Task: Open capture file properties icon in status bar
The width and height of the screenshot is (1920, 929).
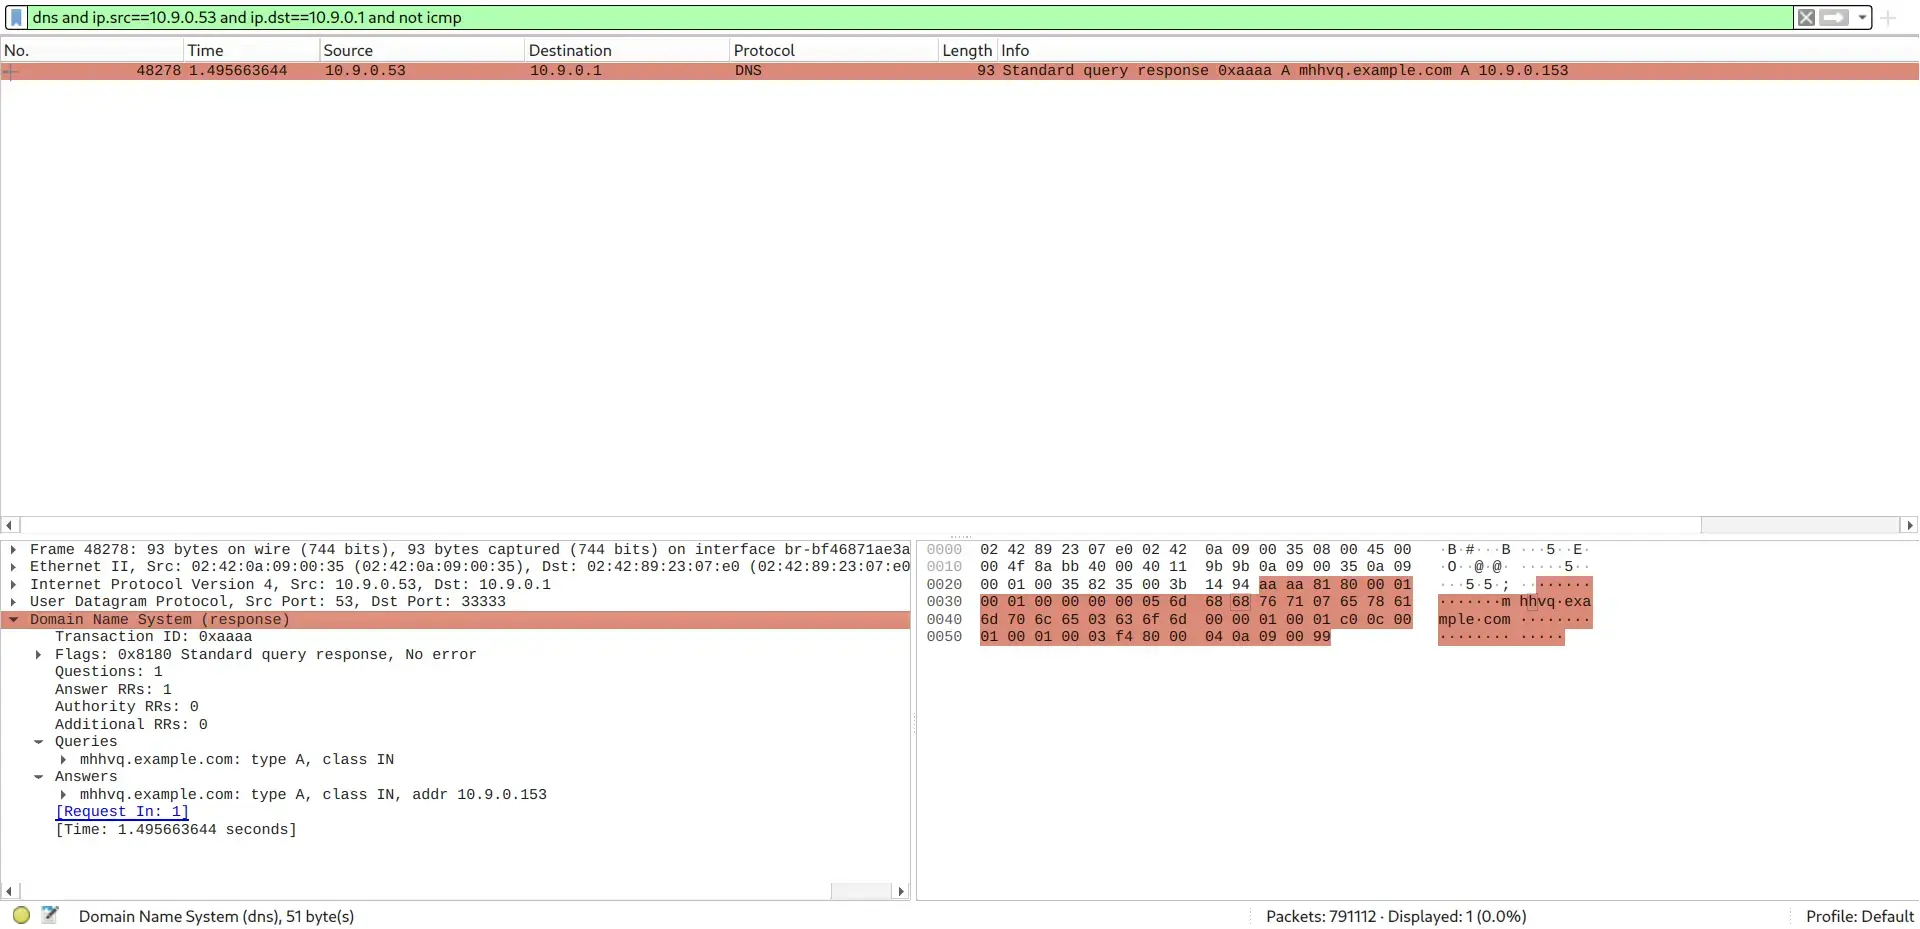Action: [x=50, y=915]
